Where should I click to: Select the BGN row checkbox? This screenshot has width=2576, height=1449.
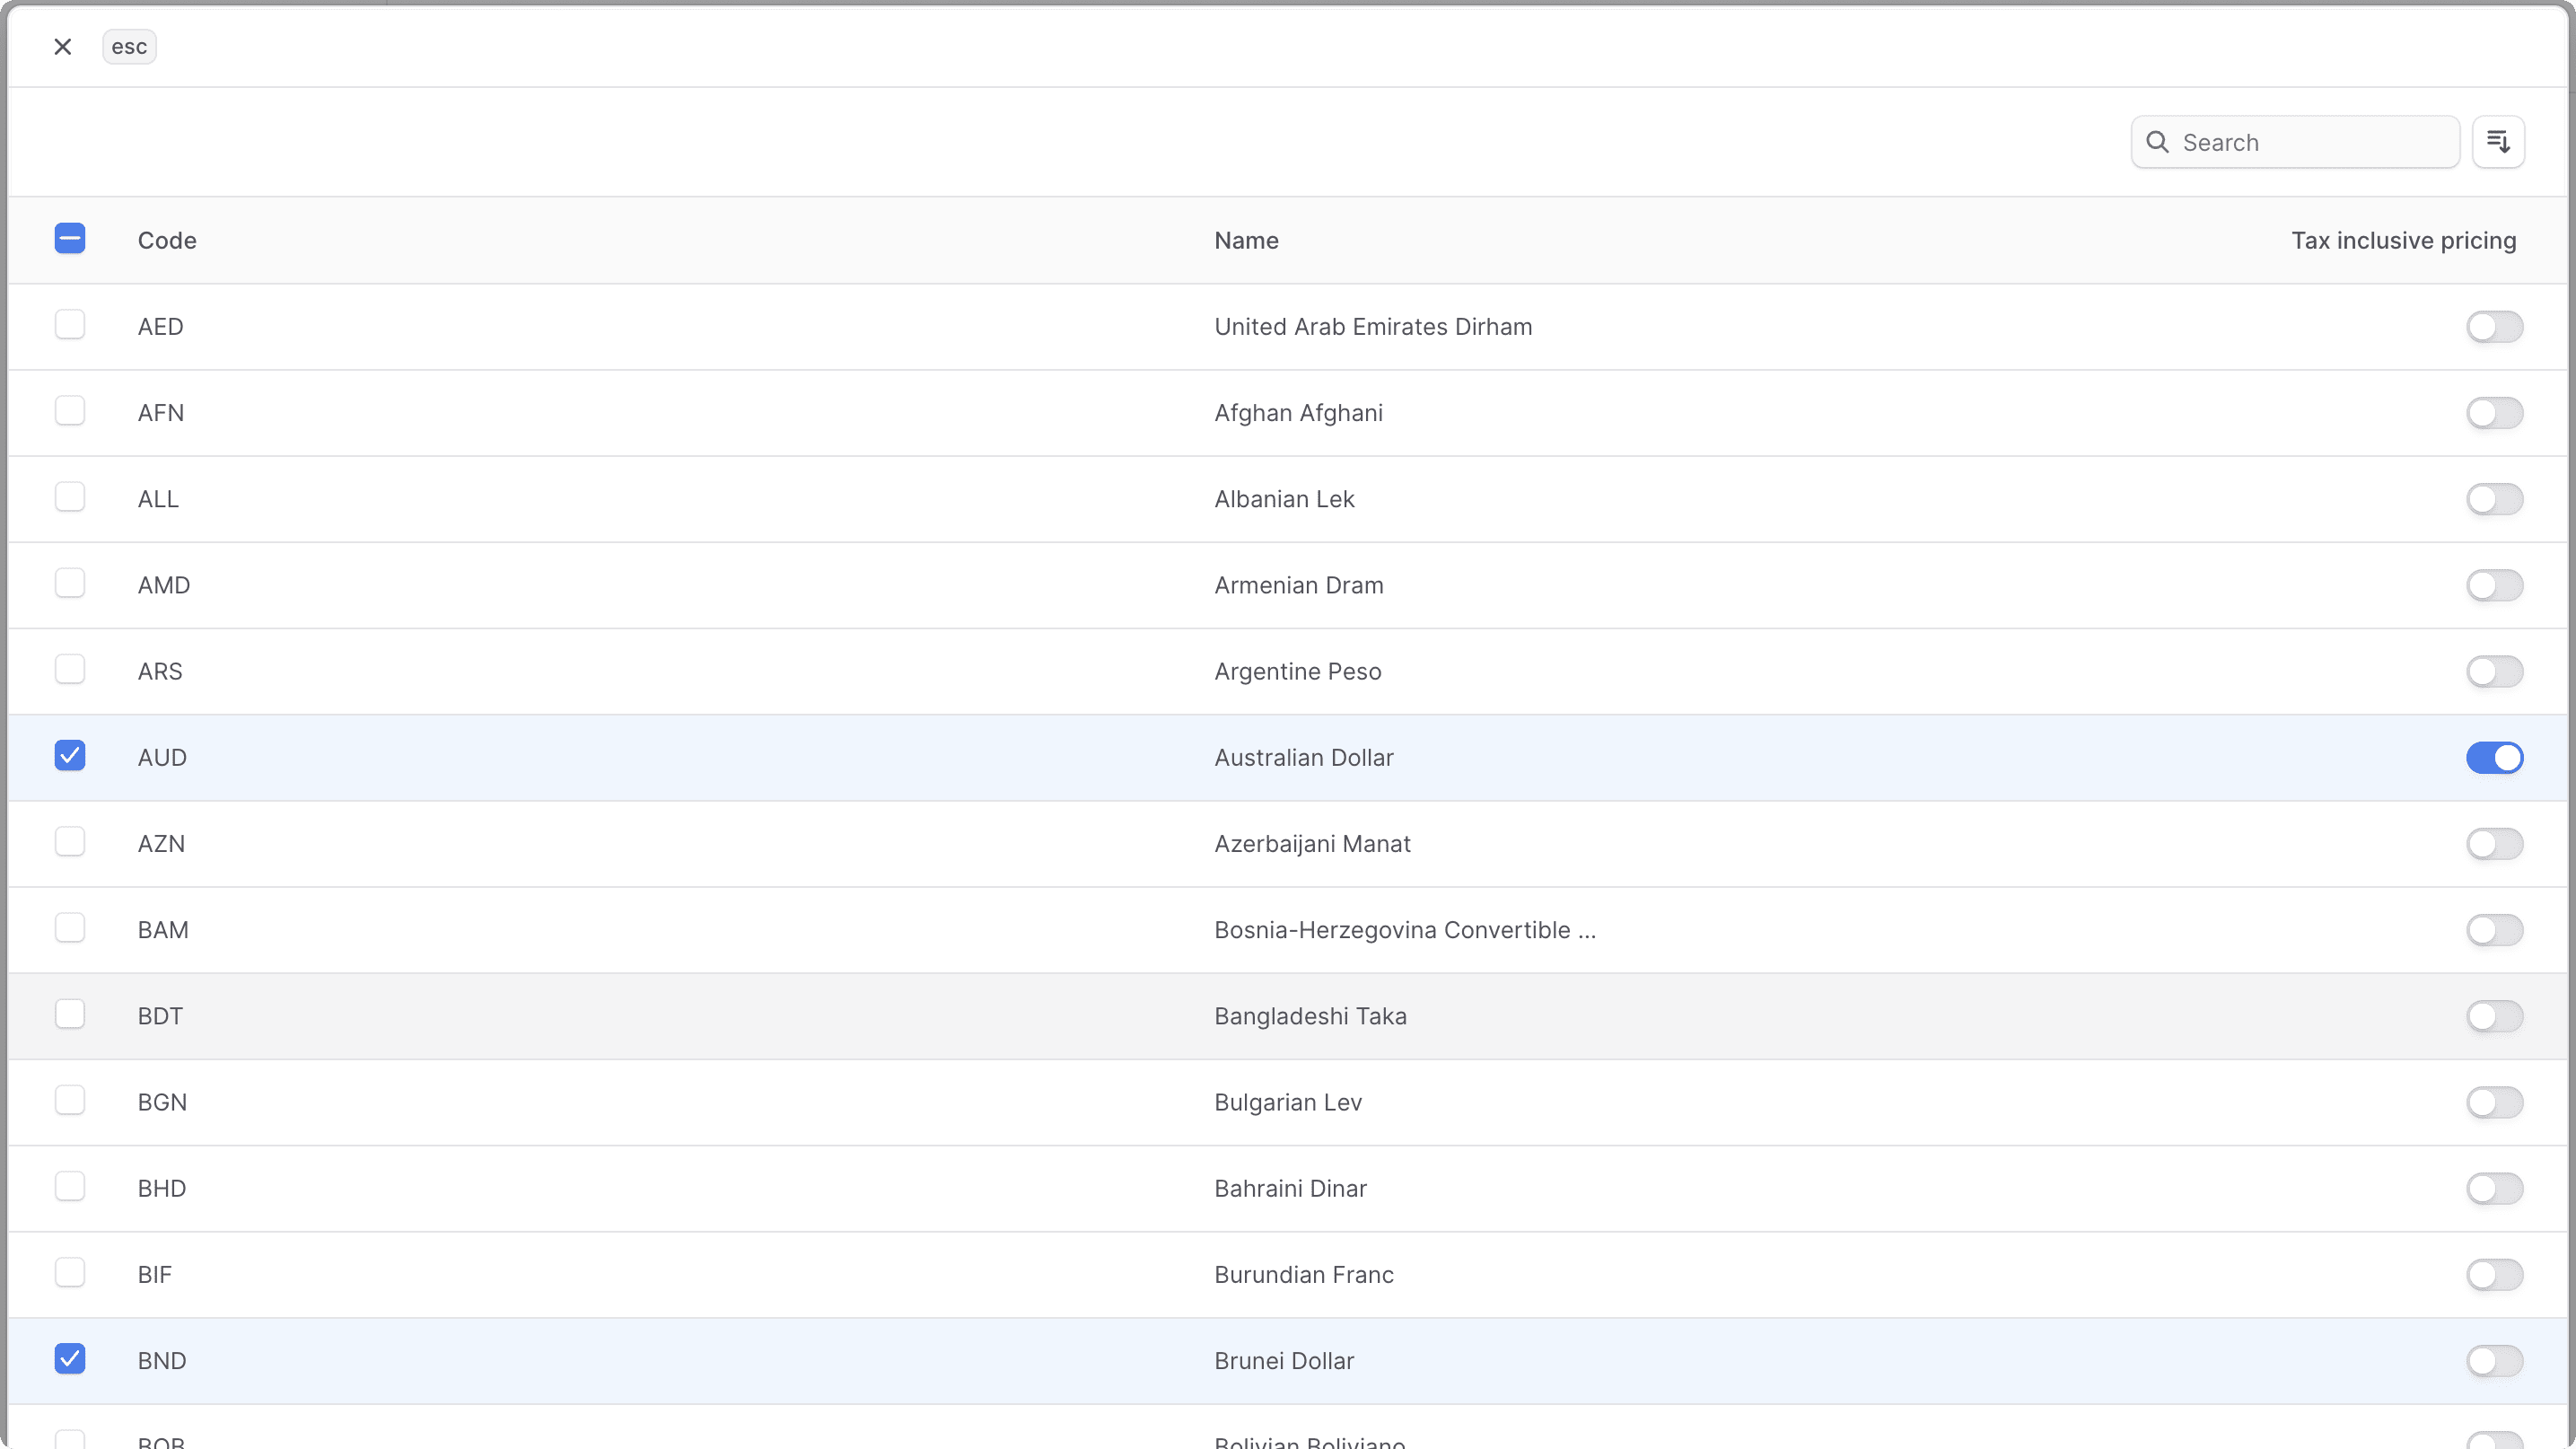(70, 1101)
